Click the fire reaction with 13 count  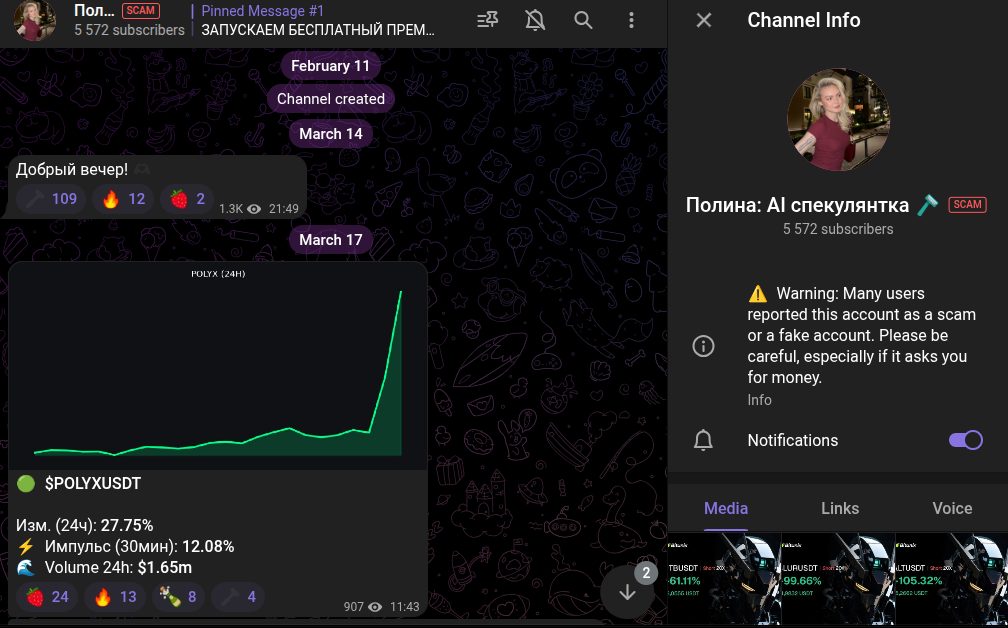(x=114, y=597)
